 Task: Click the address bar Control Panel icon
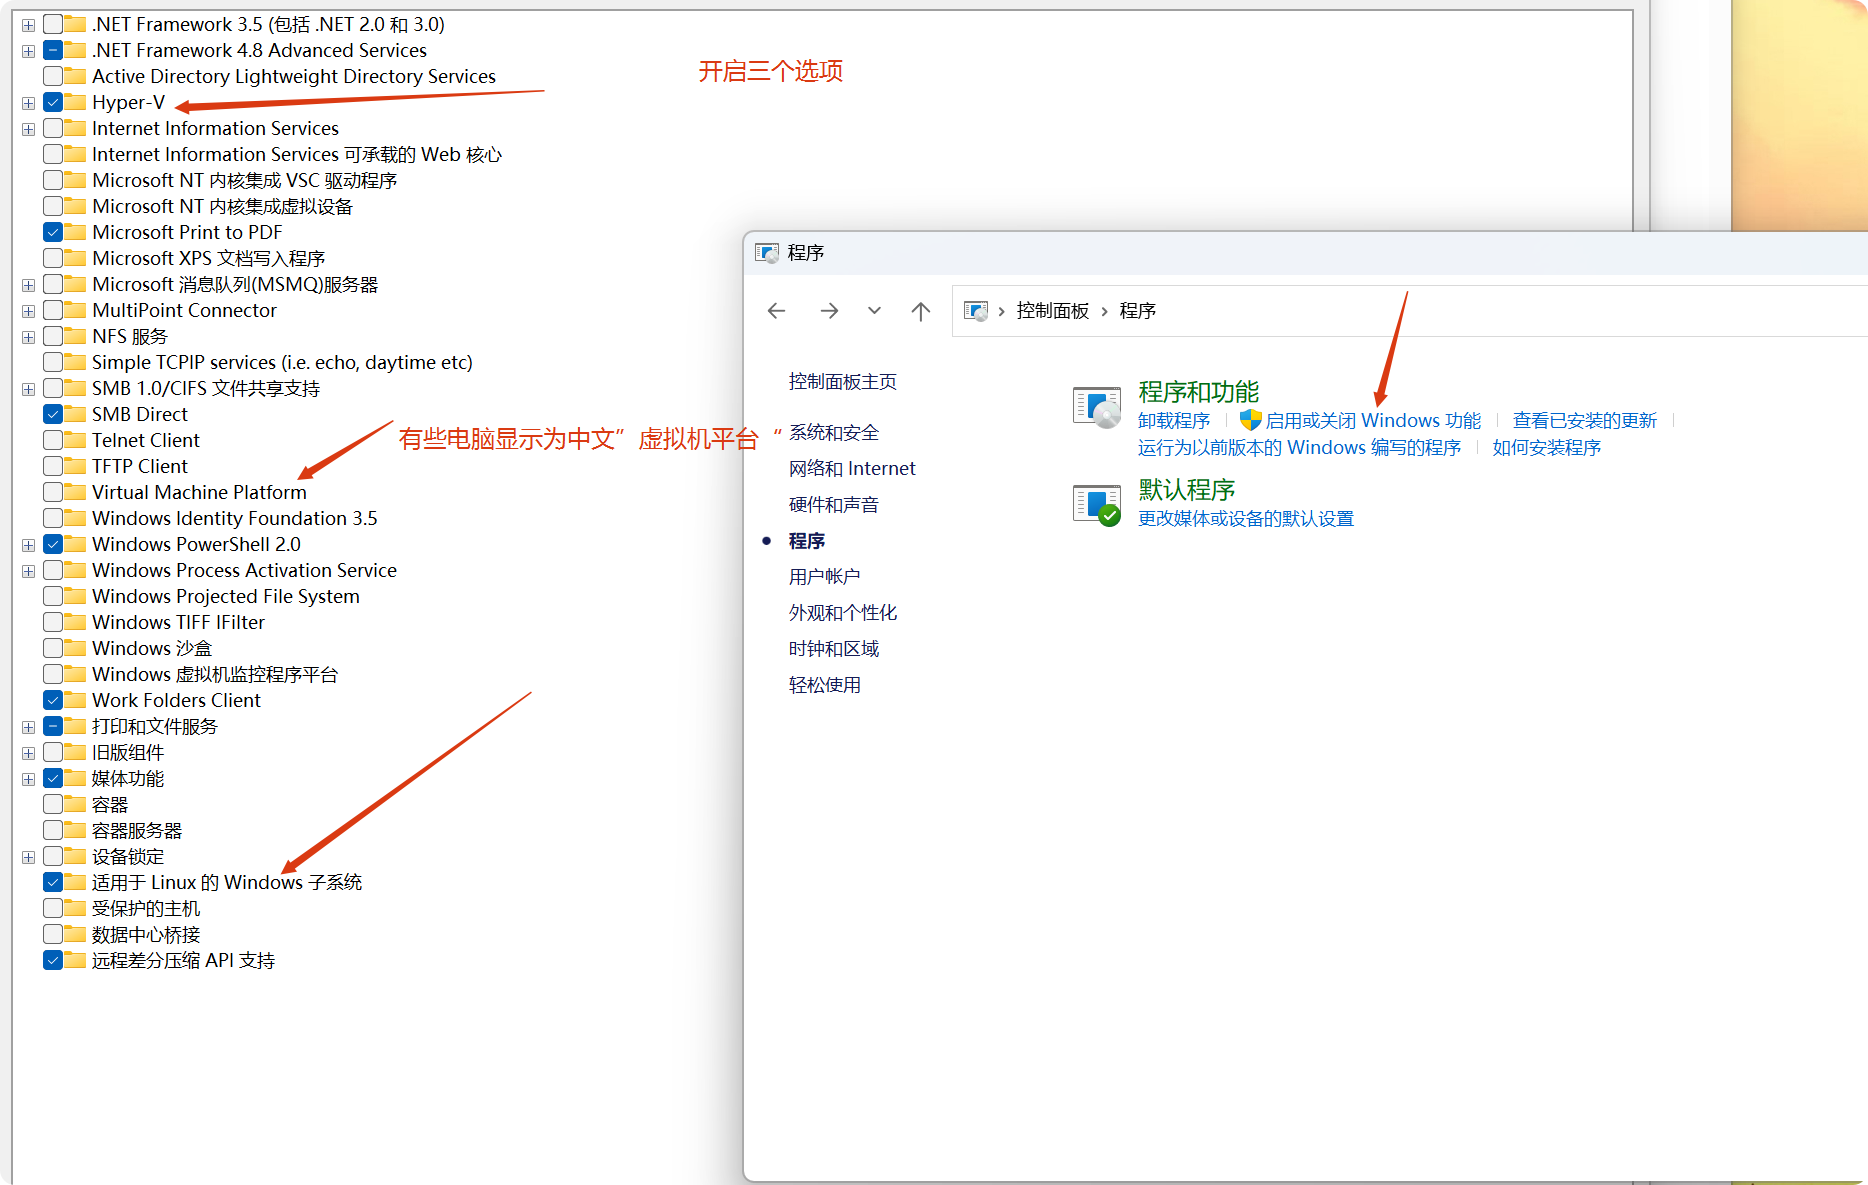click(x=976, y=311)
